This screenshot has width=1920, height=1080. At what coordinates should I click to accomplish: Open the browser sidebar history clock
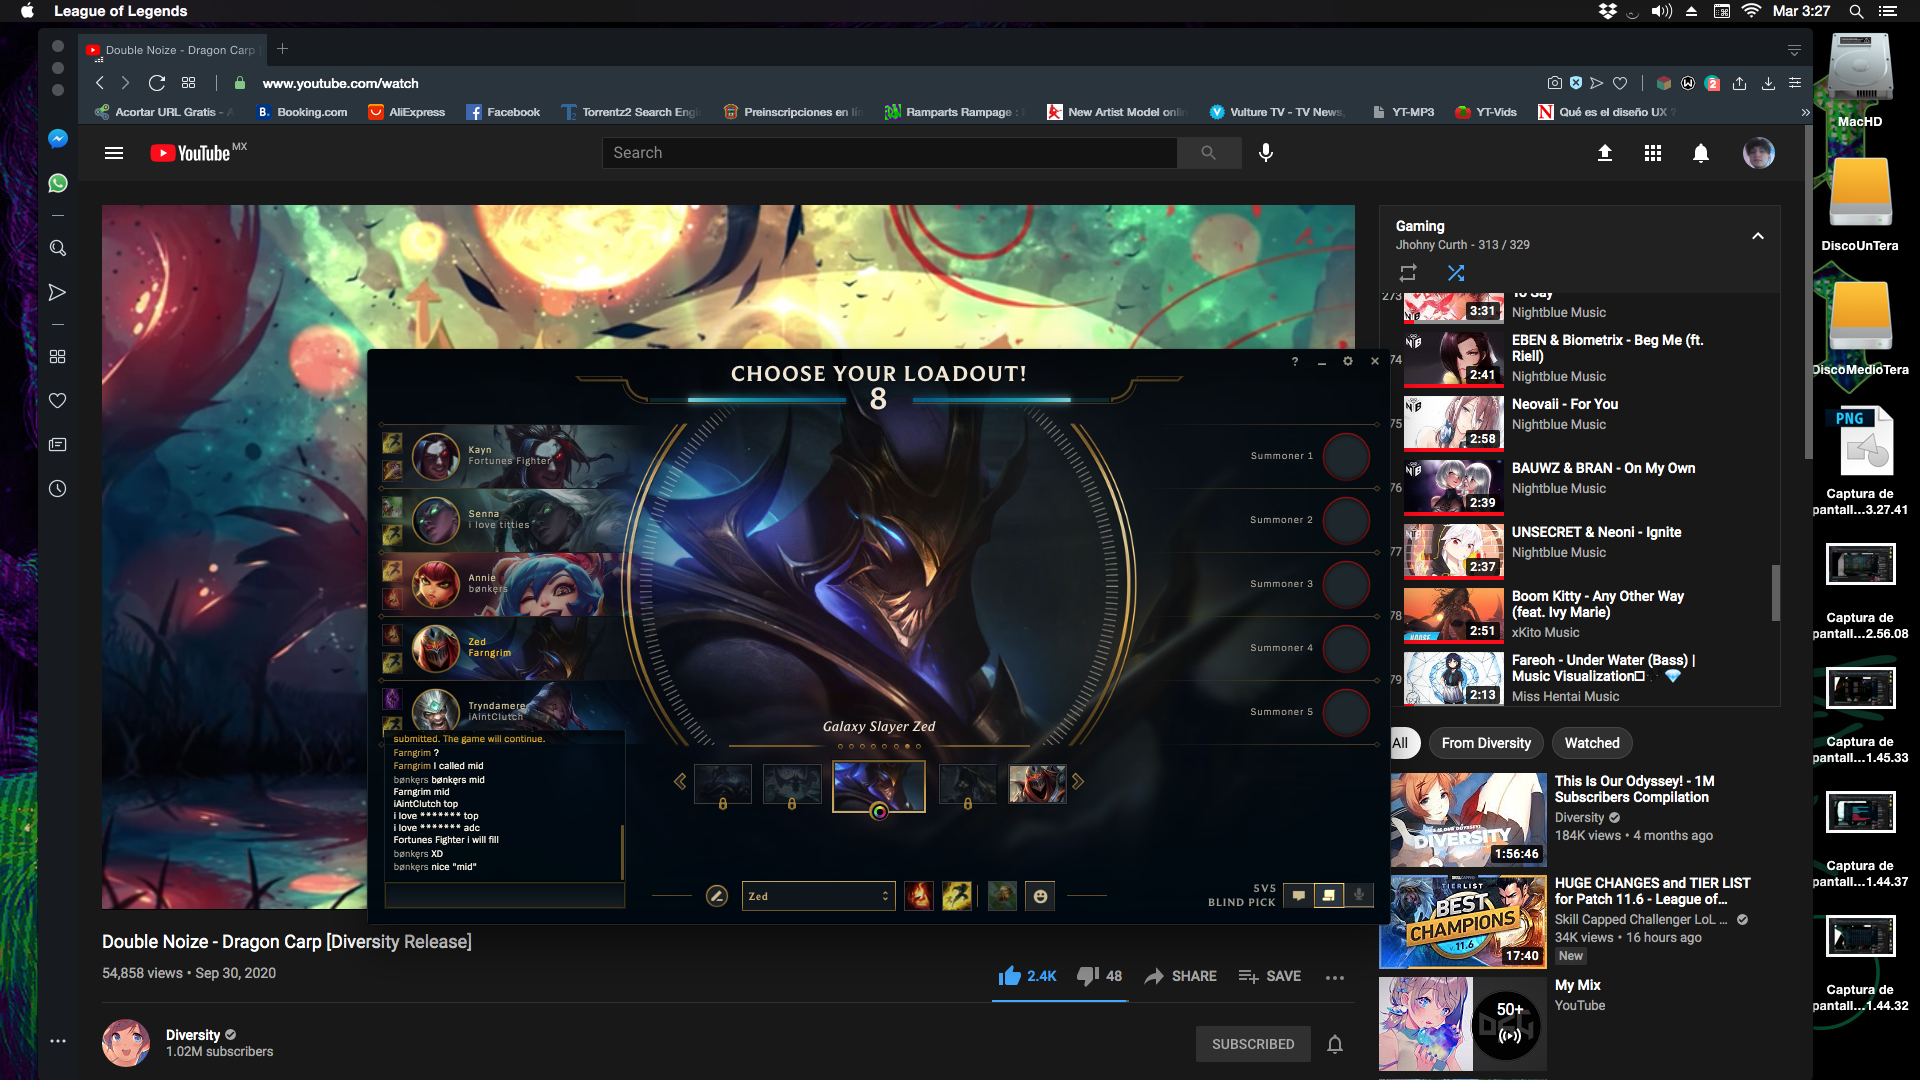click(x=58, y=489)
